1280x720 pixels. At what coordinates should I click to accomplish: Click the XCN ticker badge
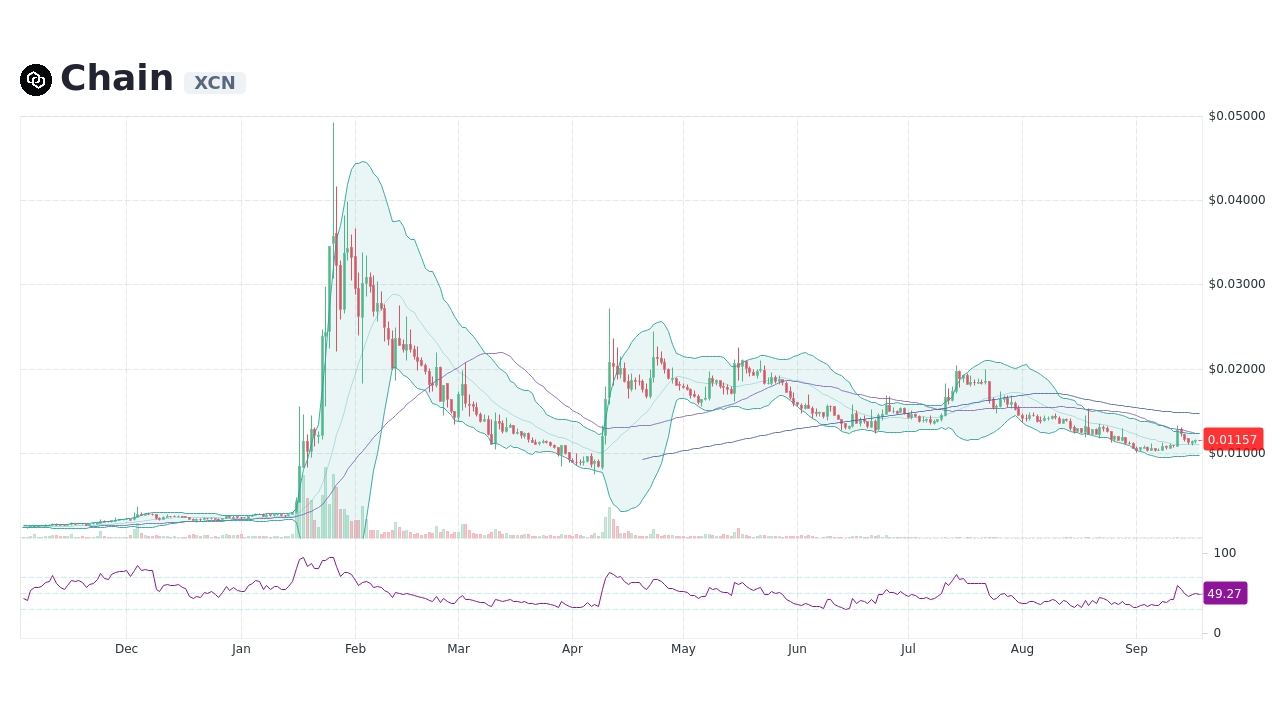[x=214, y=82]
